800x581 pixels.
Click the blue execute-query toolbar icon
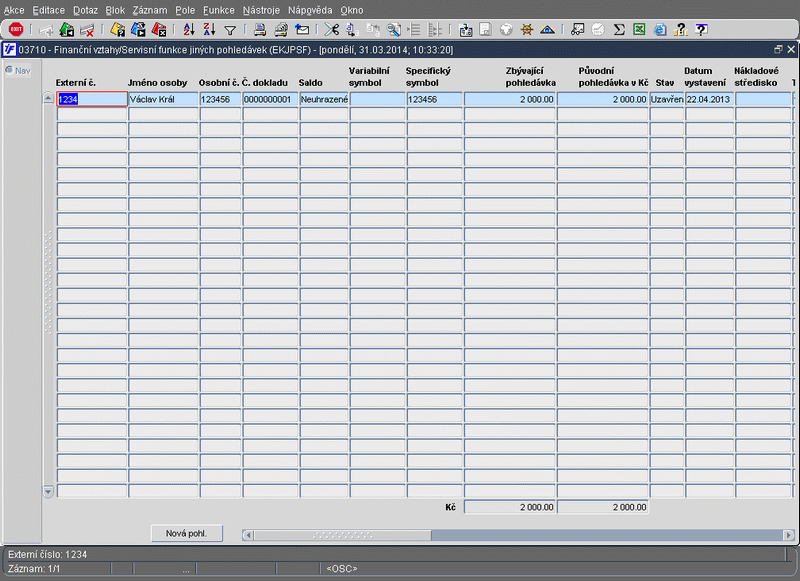(138, 30)
